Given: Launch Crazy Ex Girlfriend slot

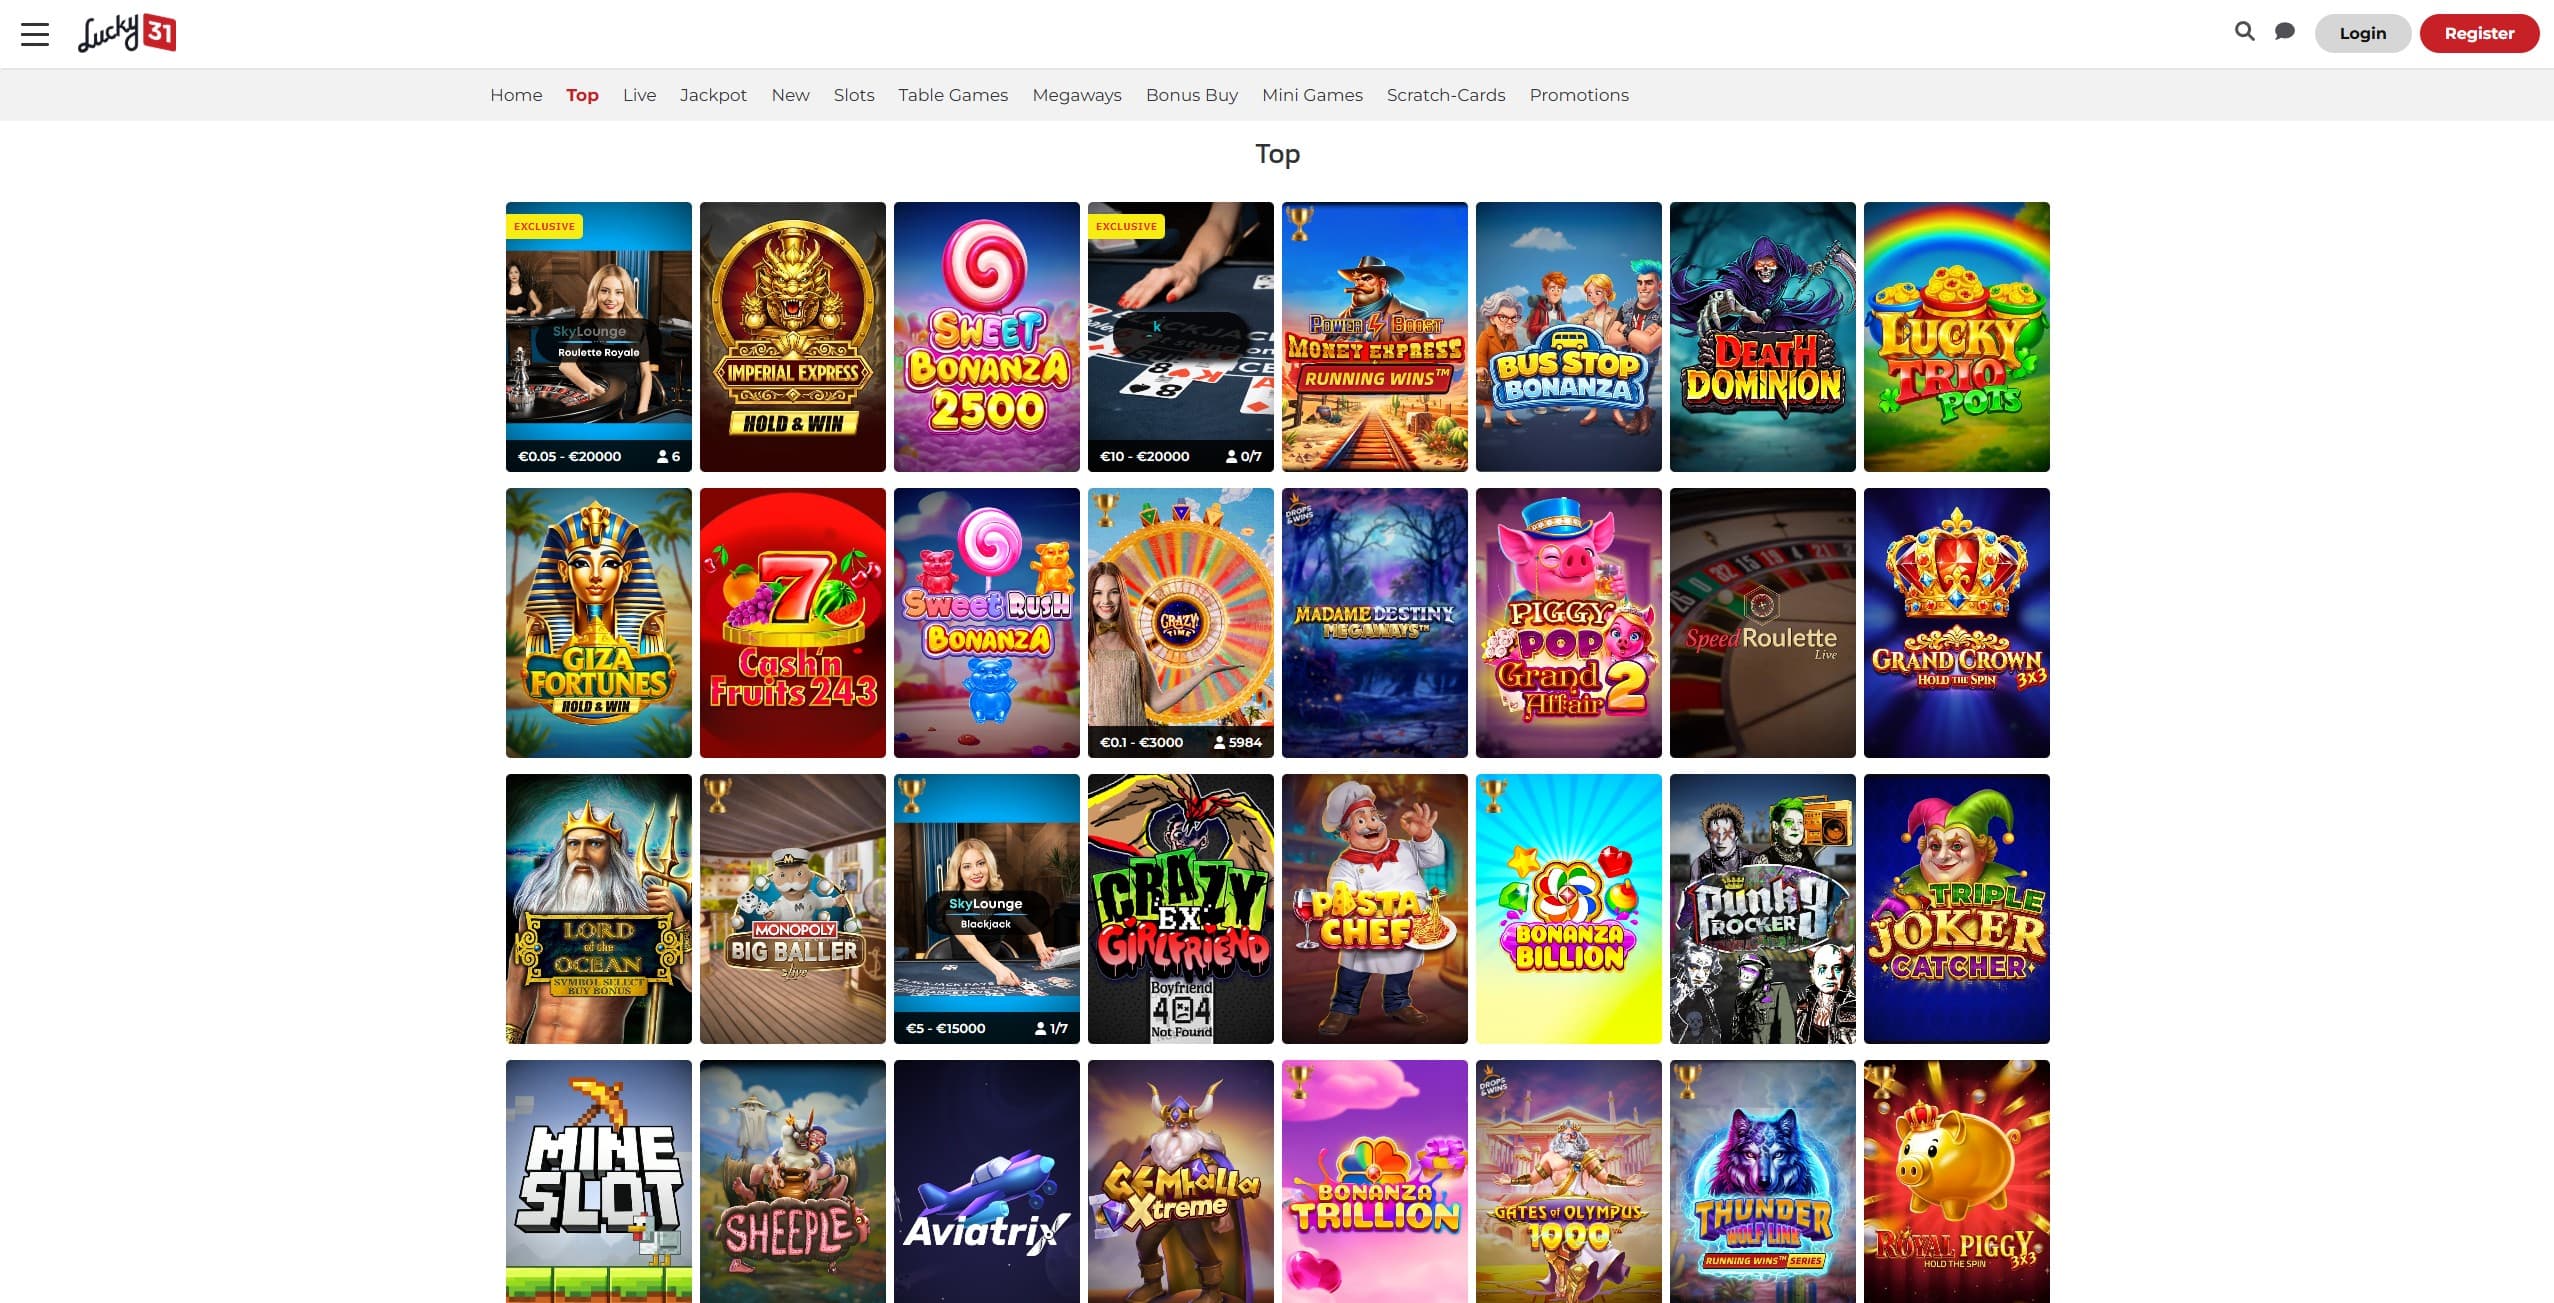Looking at the screenshot, I should (x=1181, y=909).
